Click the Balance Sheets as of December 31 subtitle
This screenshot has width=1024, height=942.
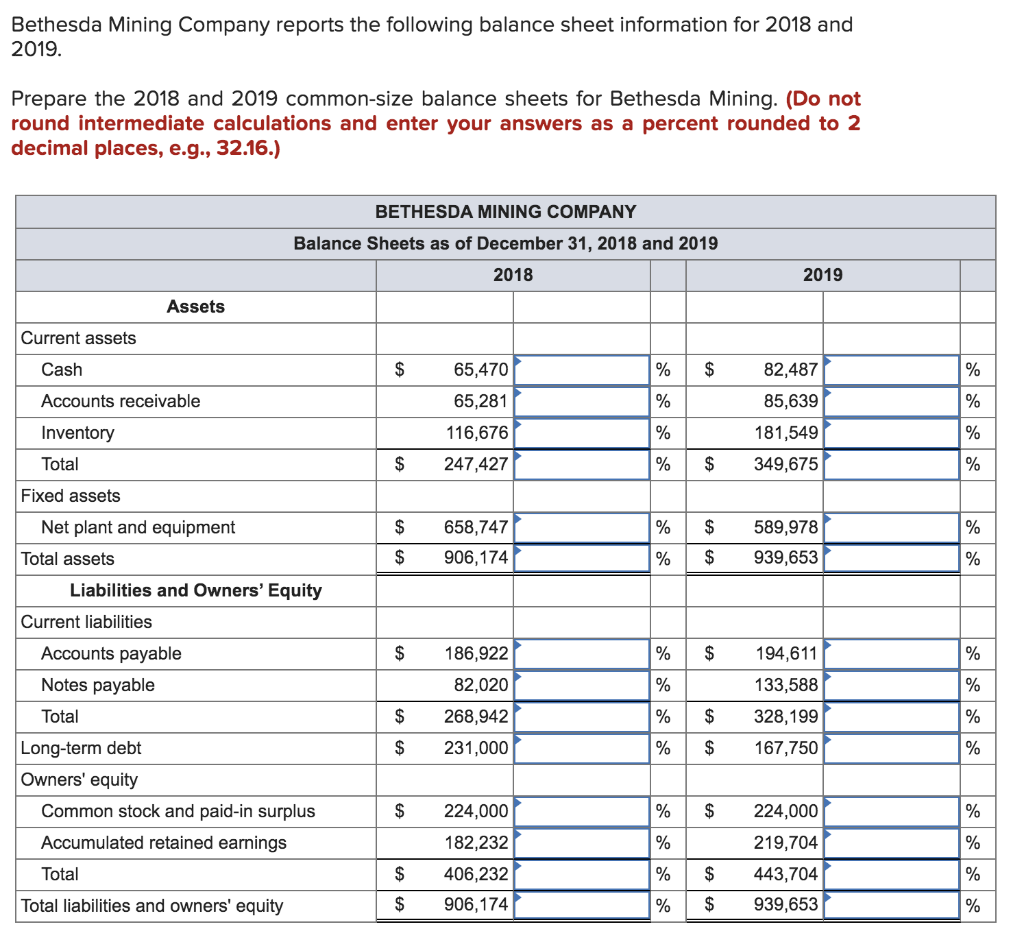point(505,244)
